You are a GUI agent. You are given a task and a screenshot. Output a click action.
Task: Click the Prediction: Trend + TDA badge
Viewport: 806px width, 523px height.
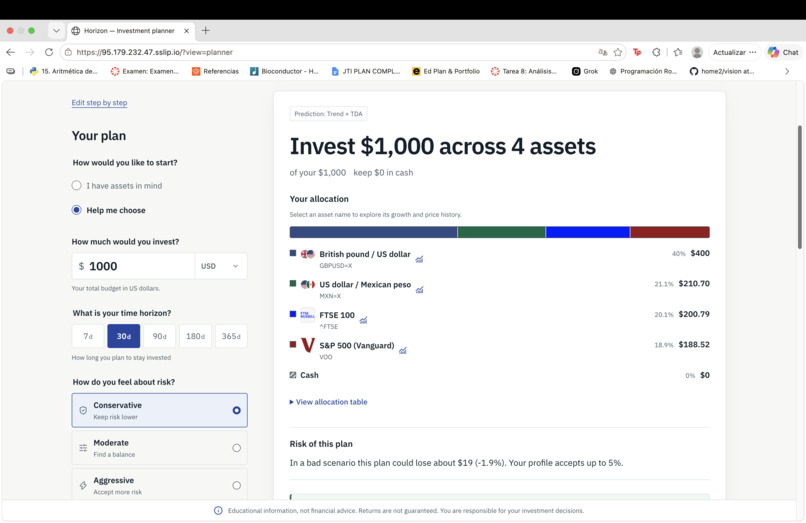[328, 114]
